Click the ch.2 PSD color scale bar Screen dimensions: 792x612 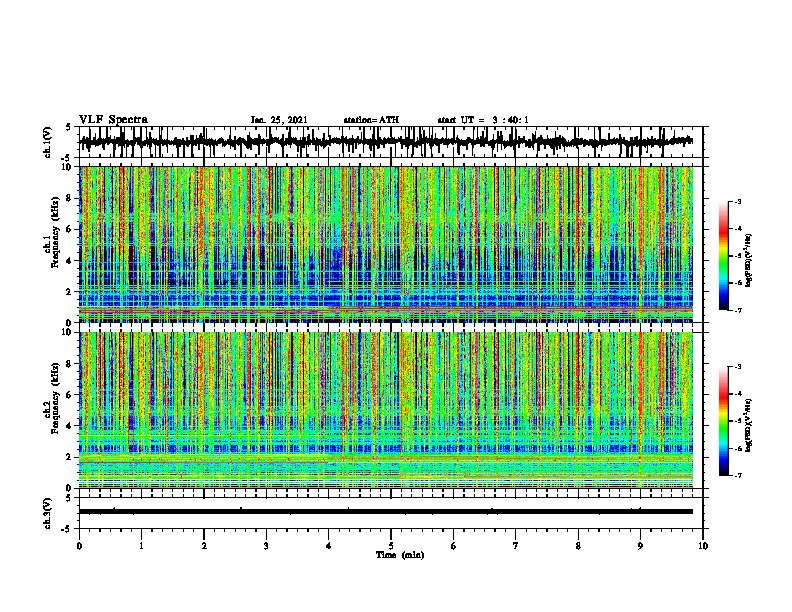723,421
